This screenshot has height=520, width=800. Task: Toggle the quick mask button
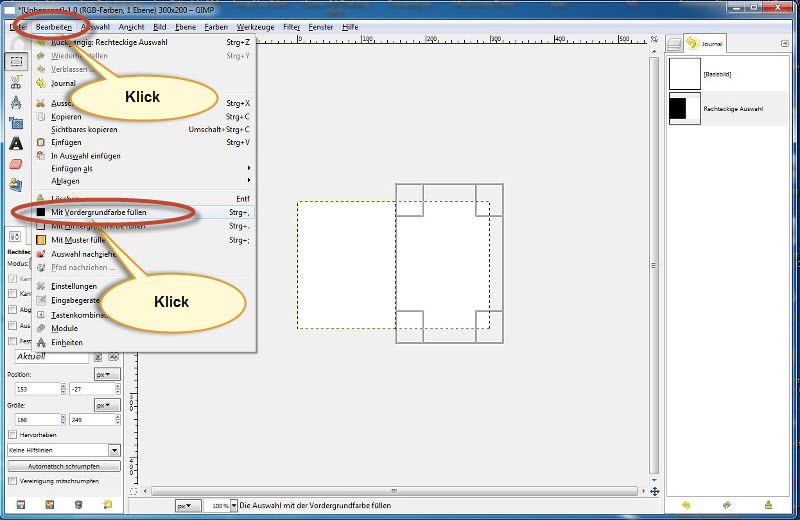point(134,491)
